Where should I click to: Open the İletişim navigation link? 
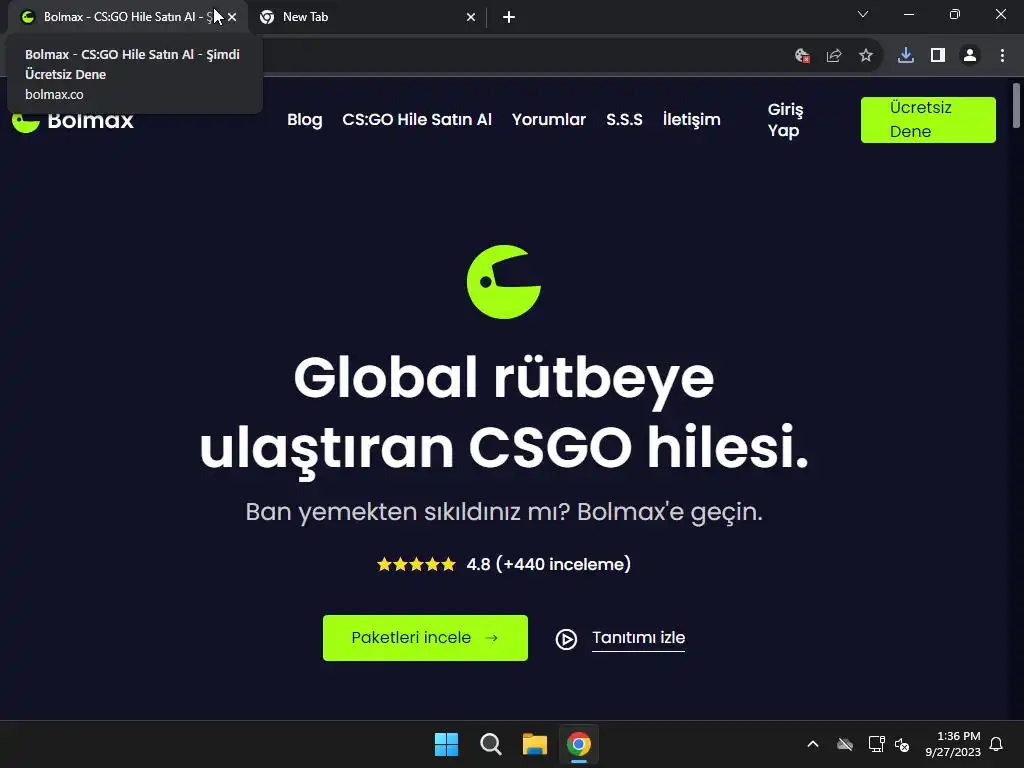(692, 120)
